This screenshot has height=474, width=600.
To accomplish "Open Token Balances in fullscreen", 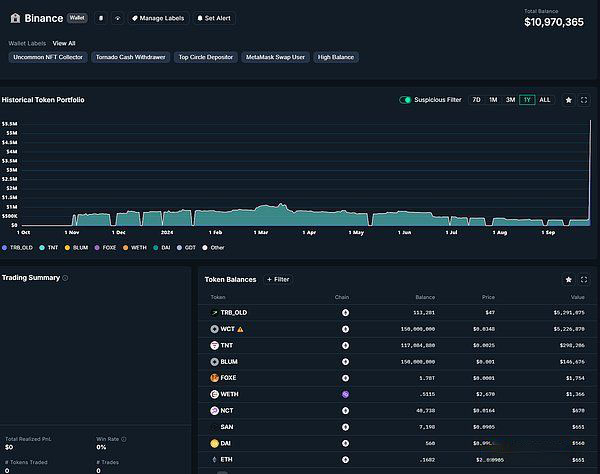I will click(584, 280).
